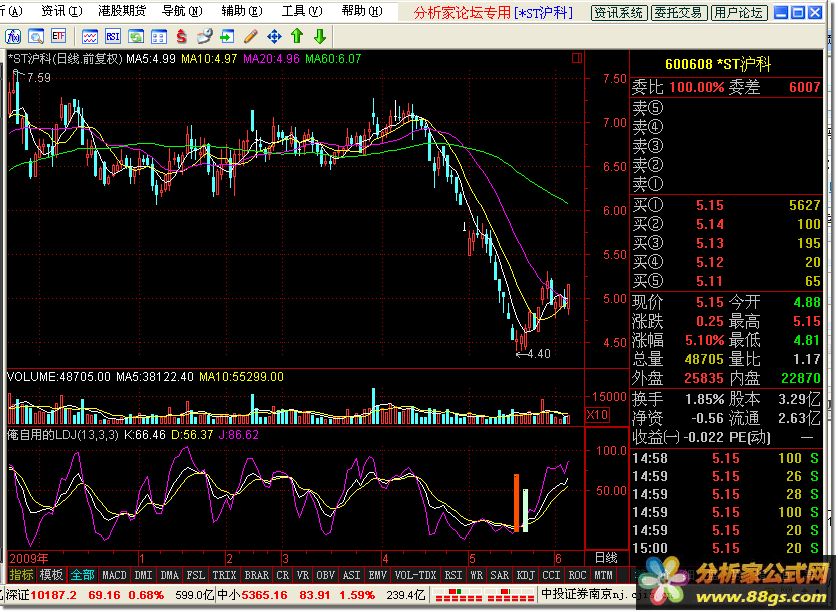
Task: Click the wavy-lines chart indicator icon
Action: point(90,36)
